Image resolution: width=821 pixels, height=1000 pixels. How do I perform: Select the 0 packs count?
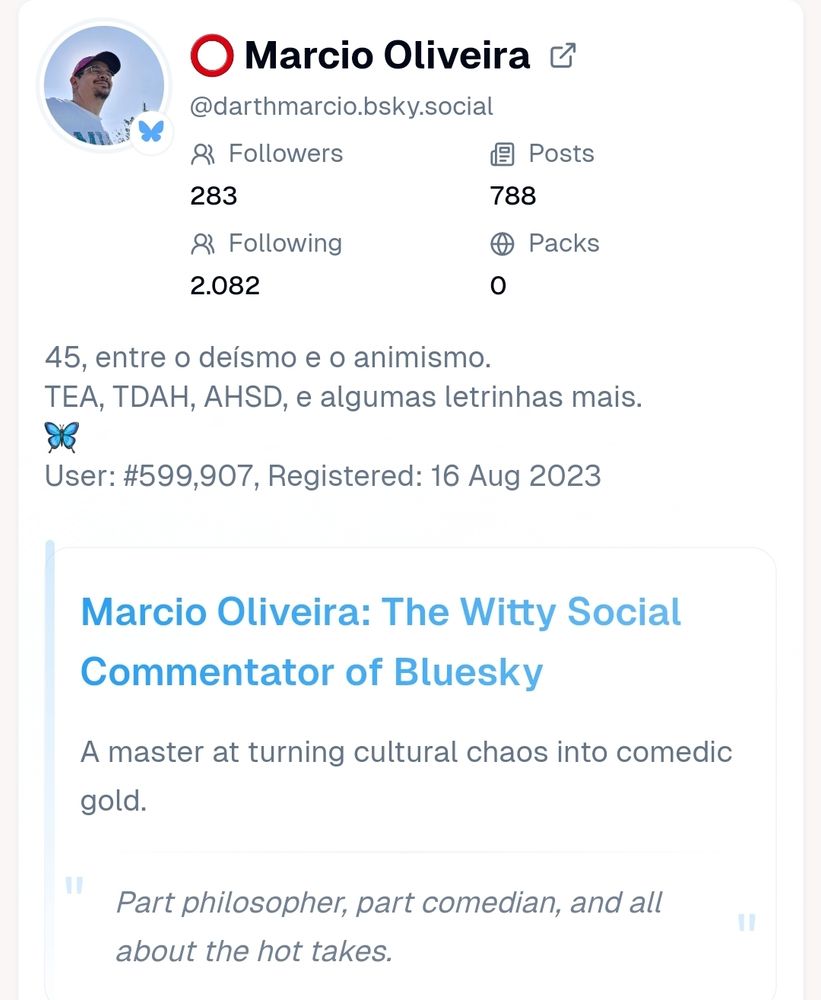498,286
